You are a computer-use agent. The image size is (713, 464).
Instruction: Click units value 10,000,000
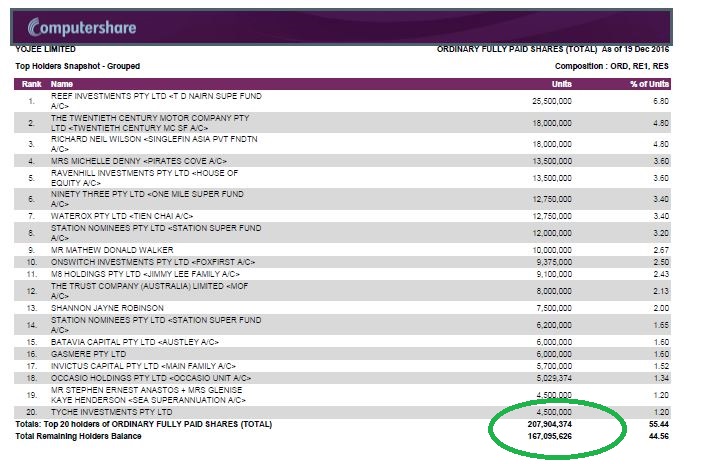(x=552, y=250)
